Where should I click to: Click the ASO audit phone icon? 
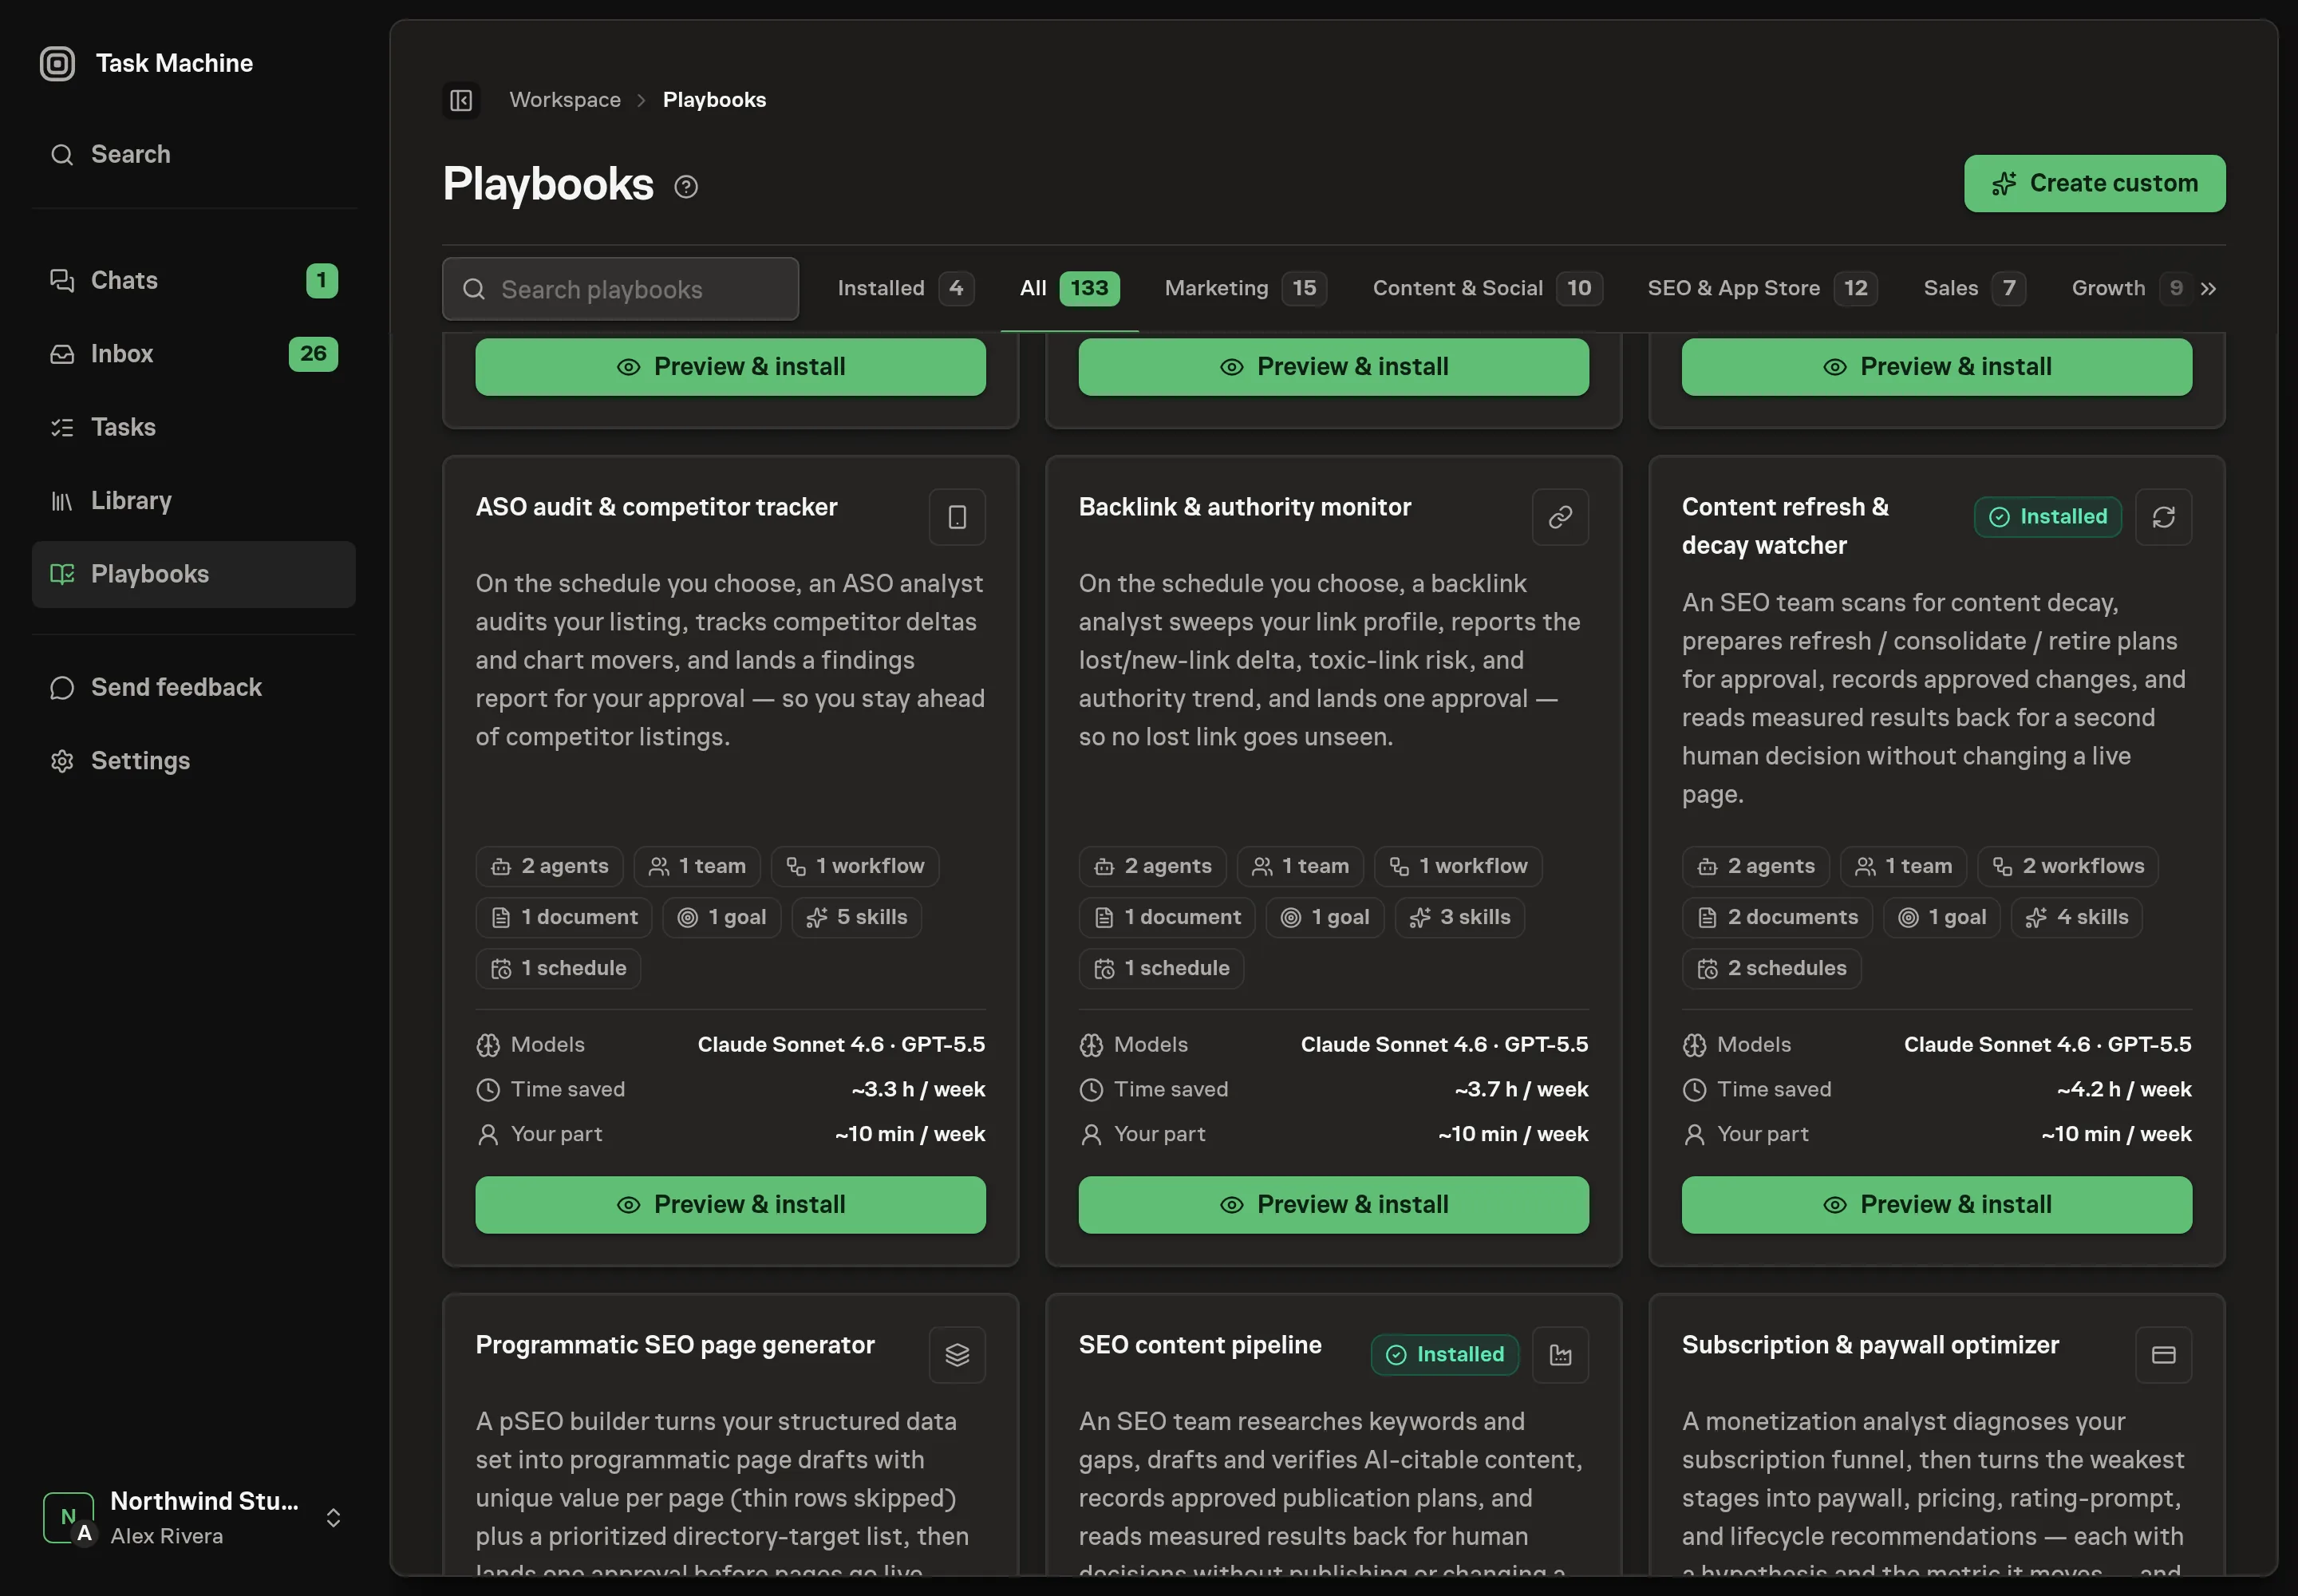click(957, 517)
